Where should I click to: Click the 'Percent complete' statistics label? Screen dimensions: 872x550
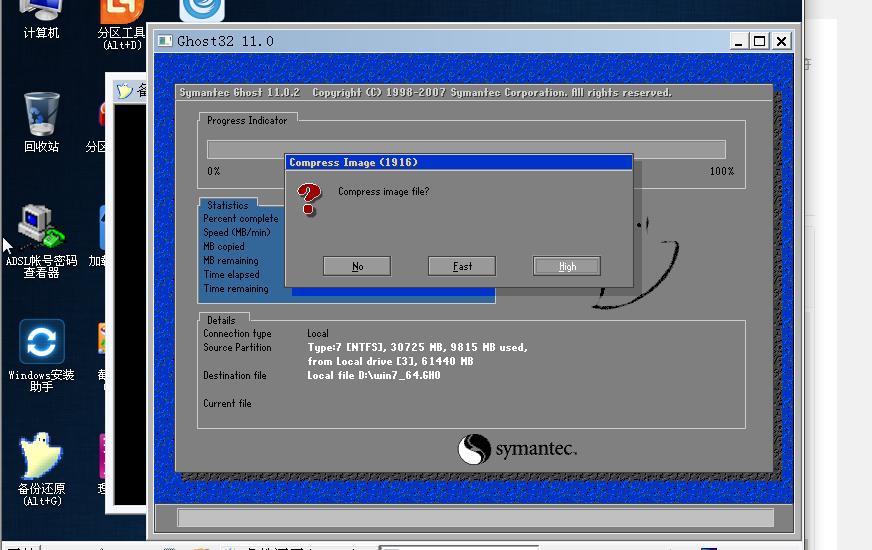tap(241, 219)
